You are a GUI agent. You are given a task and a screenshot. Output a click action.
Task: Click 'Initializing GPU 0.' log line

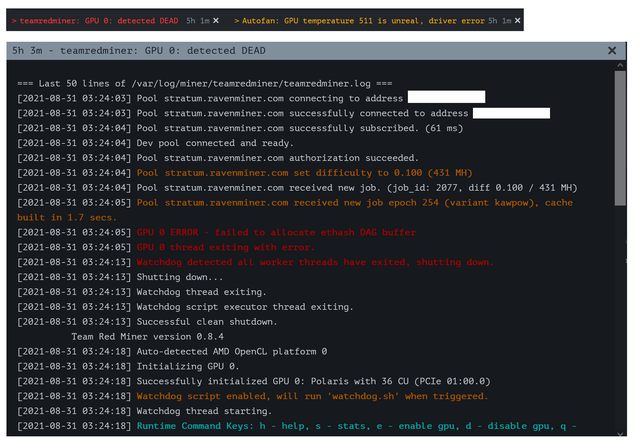(128, 366)
